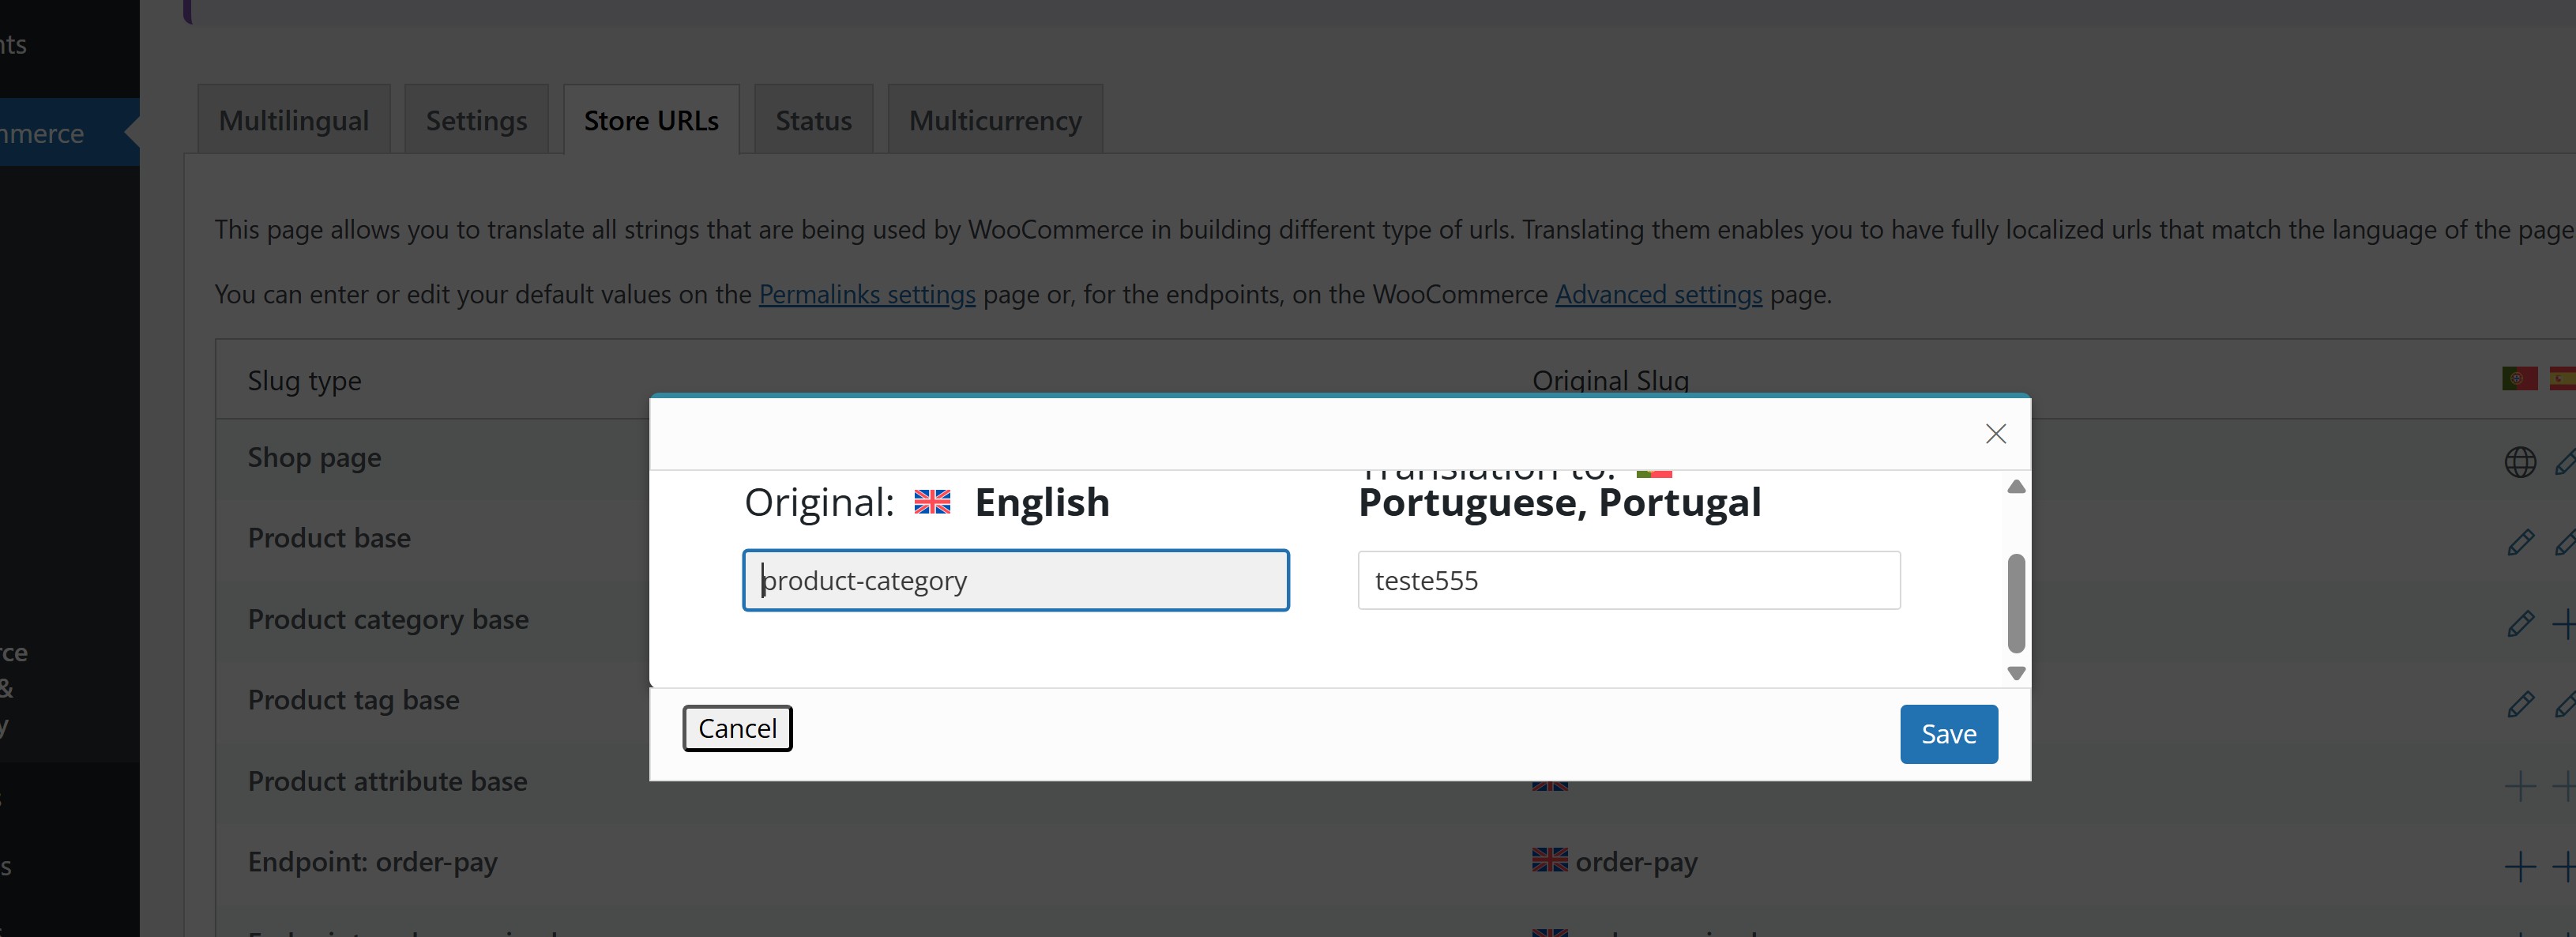Viewport: 2576px width, 937px height.
Task: Click the dialog vertical scrollbar thumb
Action: [2016, 603]
